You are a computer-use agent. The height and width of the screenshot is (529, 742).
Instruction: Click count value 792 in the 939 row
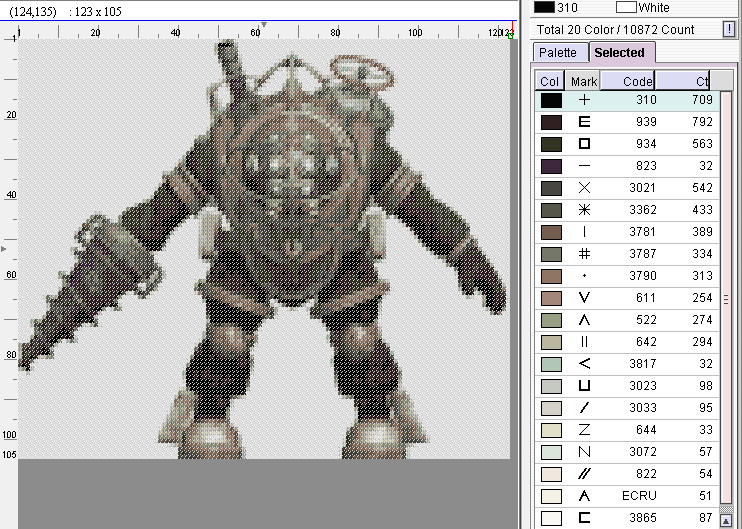(702, 122)
